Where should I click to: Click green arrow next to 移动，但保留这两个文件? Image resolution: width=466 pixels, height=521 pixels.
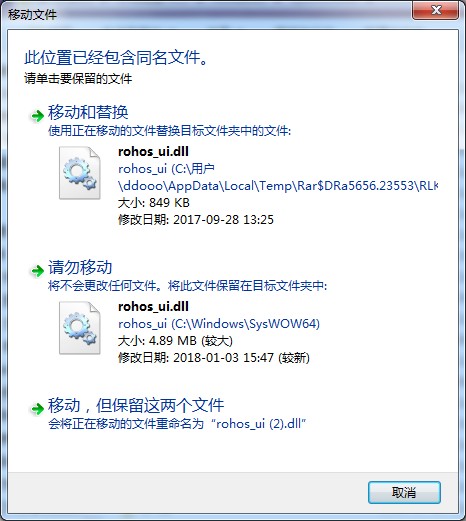coord(37,409)
